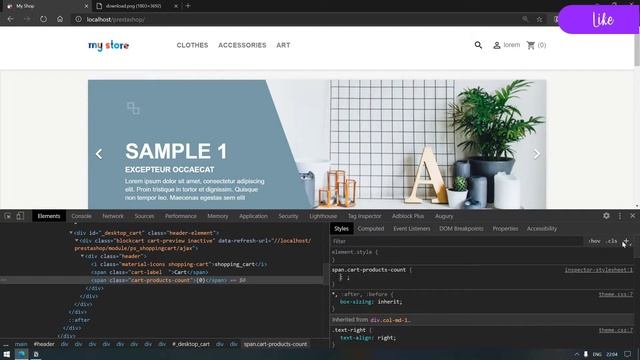The image size is (640, 360).
Task: Open the Windows notification center icon
Action: 628,354
